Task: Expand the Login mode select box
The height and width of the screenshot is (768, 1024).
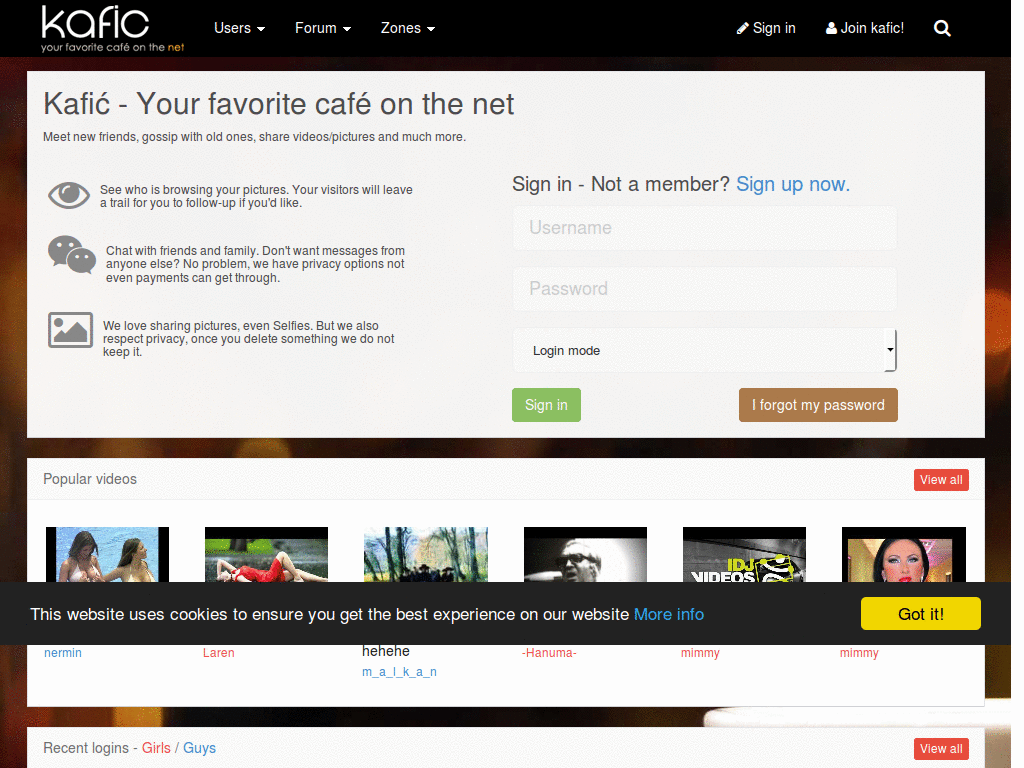Action: 705,350
